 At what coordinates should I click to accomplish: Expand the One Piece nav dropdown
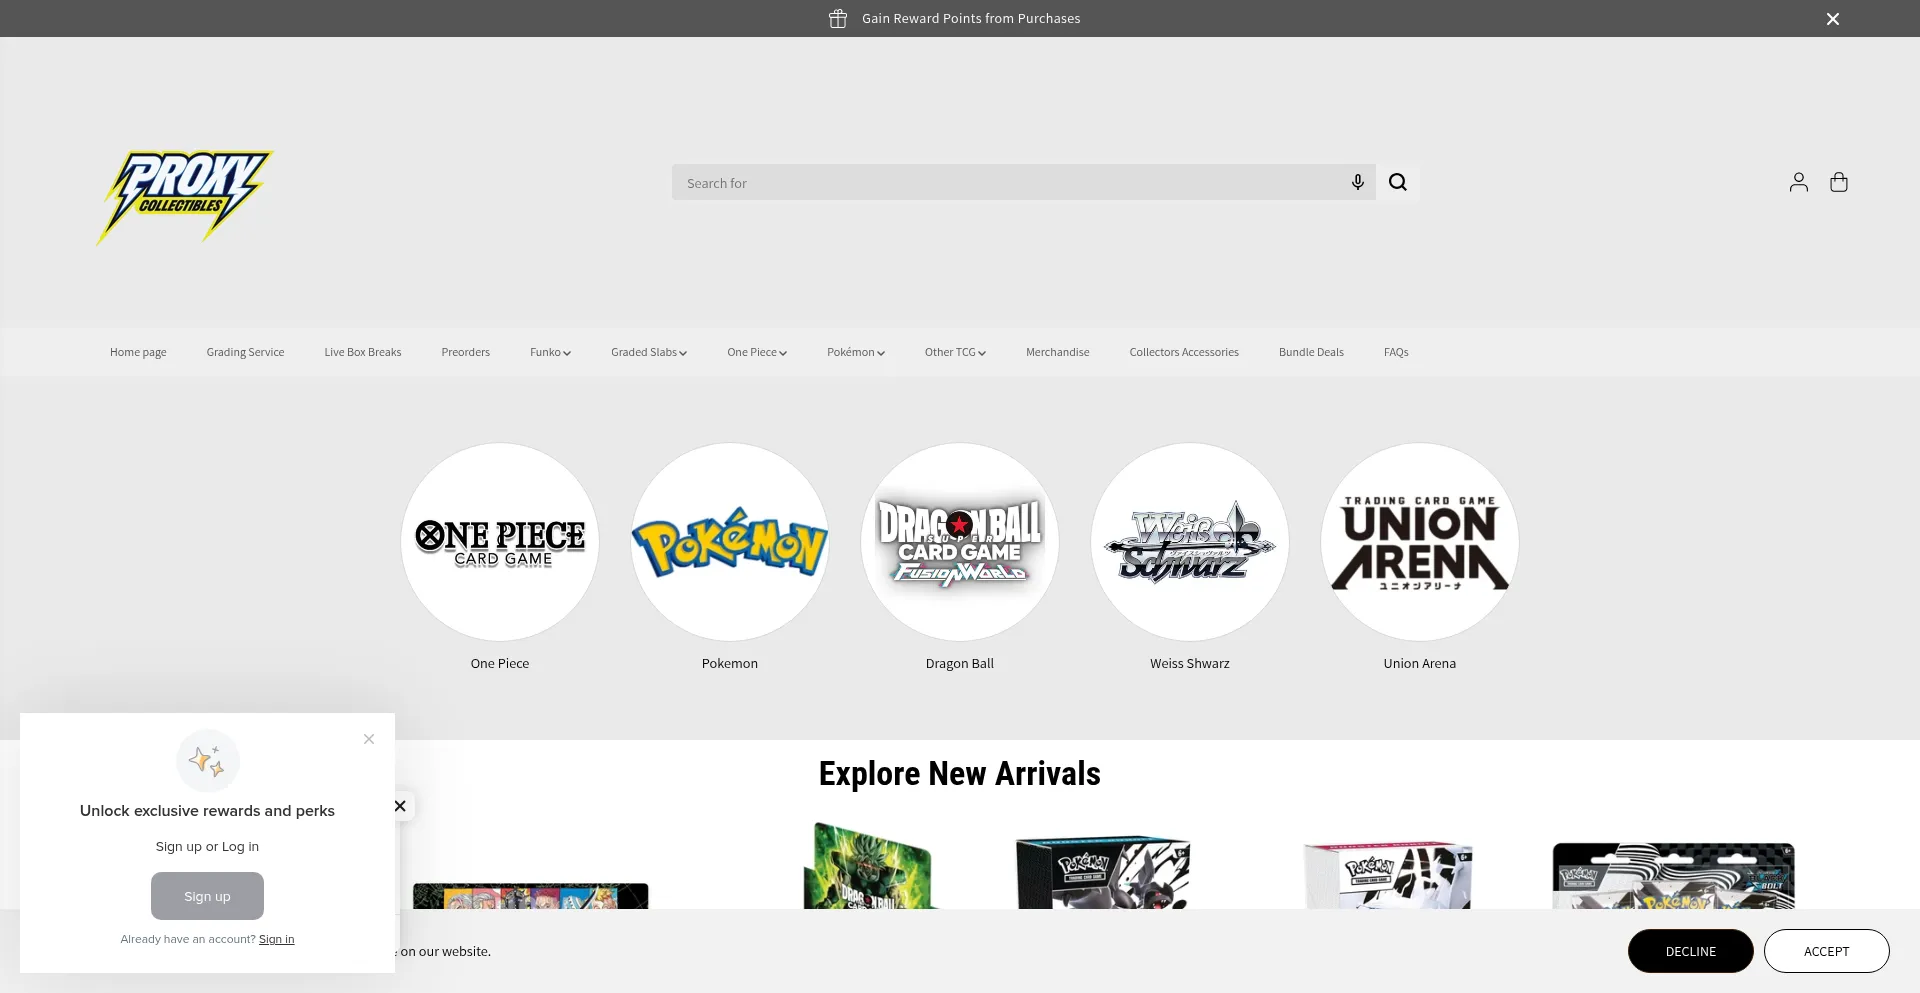(757, 352)
